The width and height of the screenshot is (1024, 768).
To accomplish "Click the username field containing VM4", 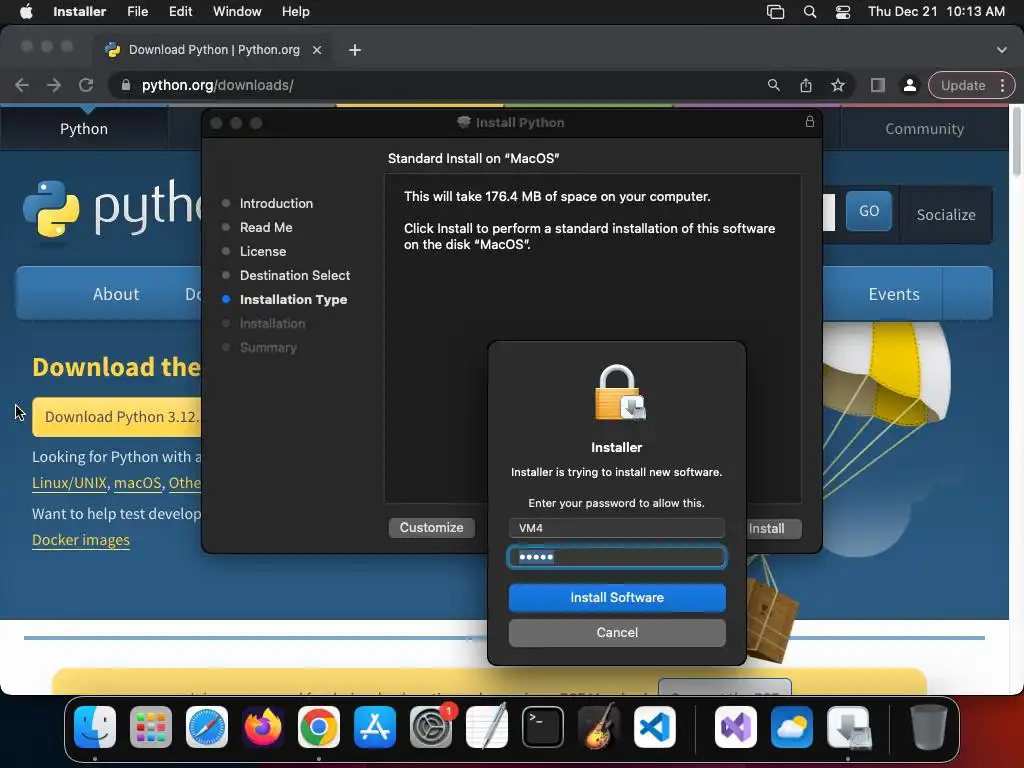I will 617,528.
